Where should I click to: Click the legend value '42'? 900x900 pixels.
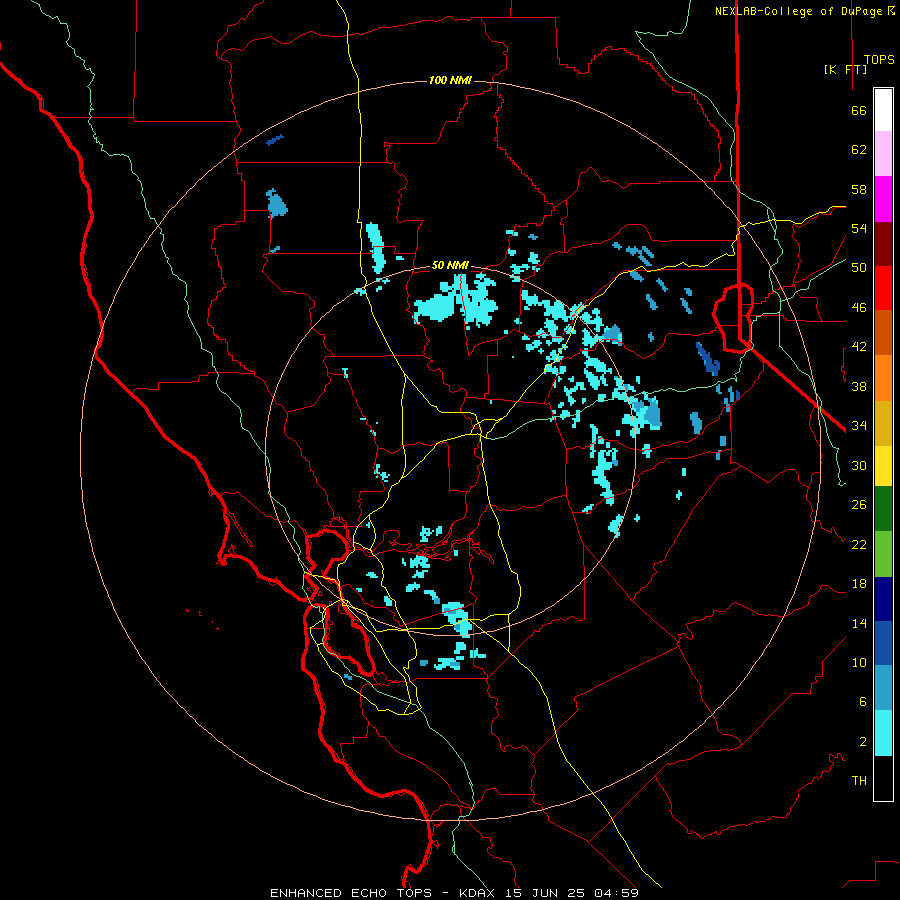(x=859, y=347)
